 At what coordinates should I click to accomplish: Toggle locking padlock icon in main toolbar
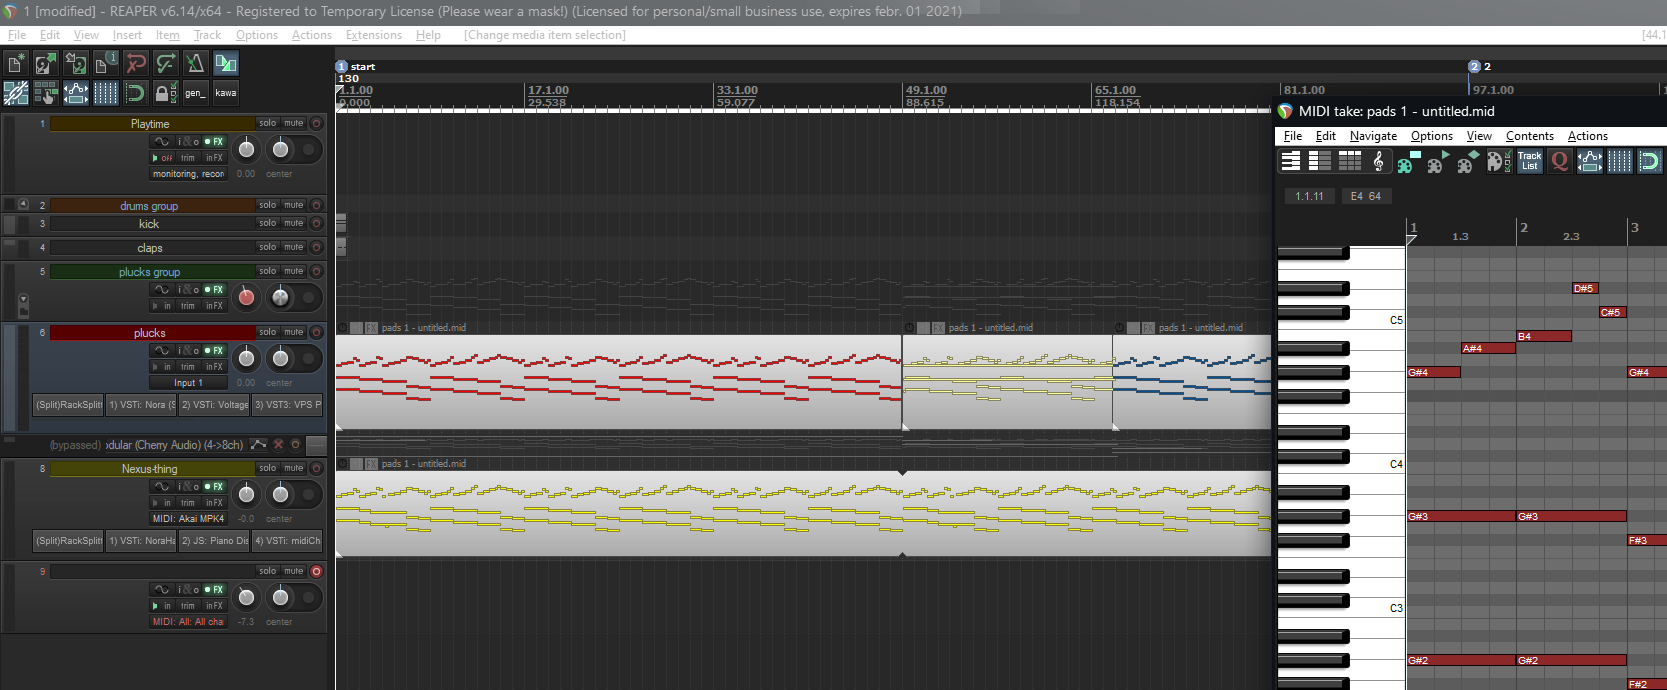(166, 93)
